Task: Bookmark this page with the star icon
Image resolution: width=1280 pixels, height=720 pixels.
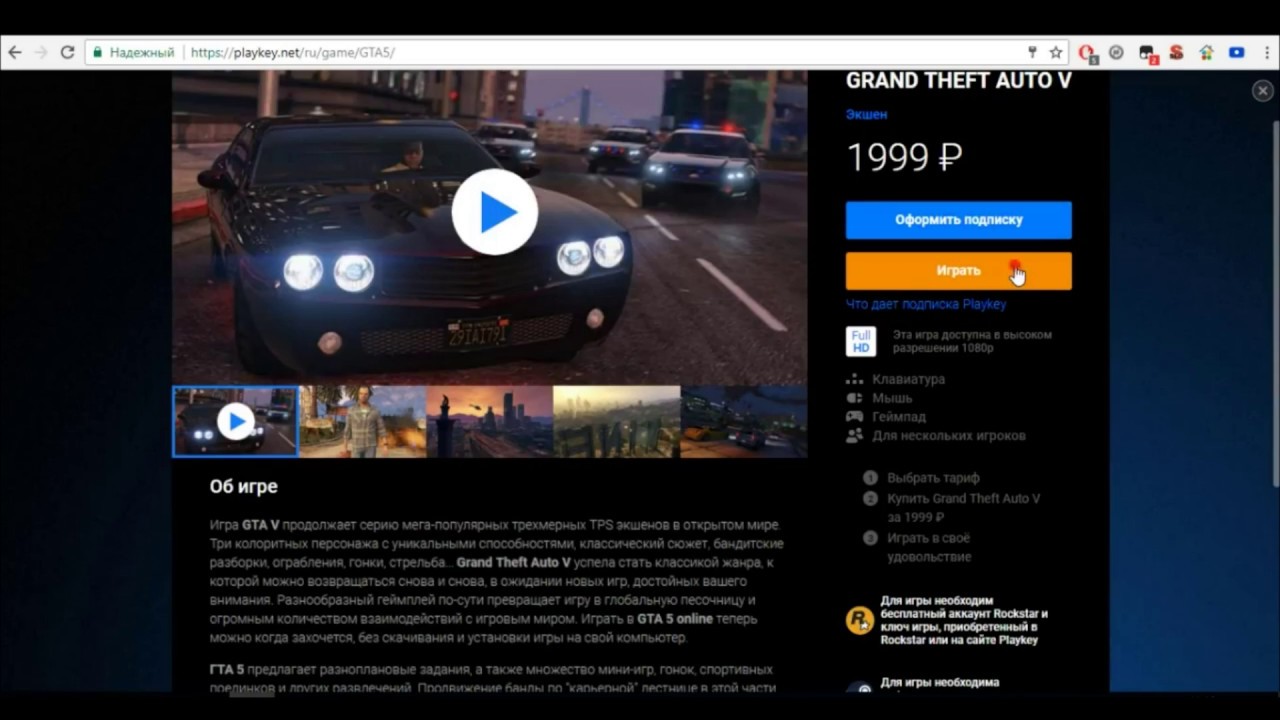Action: (1055, 52)
